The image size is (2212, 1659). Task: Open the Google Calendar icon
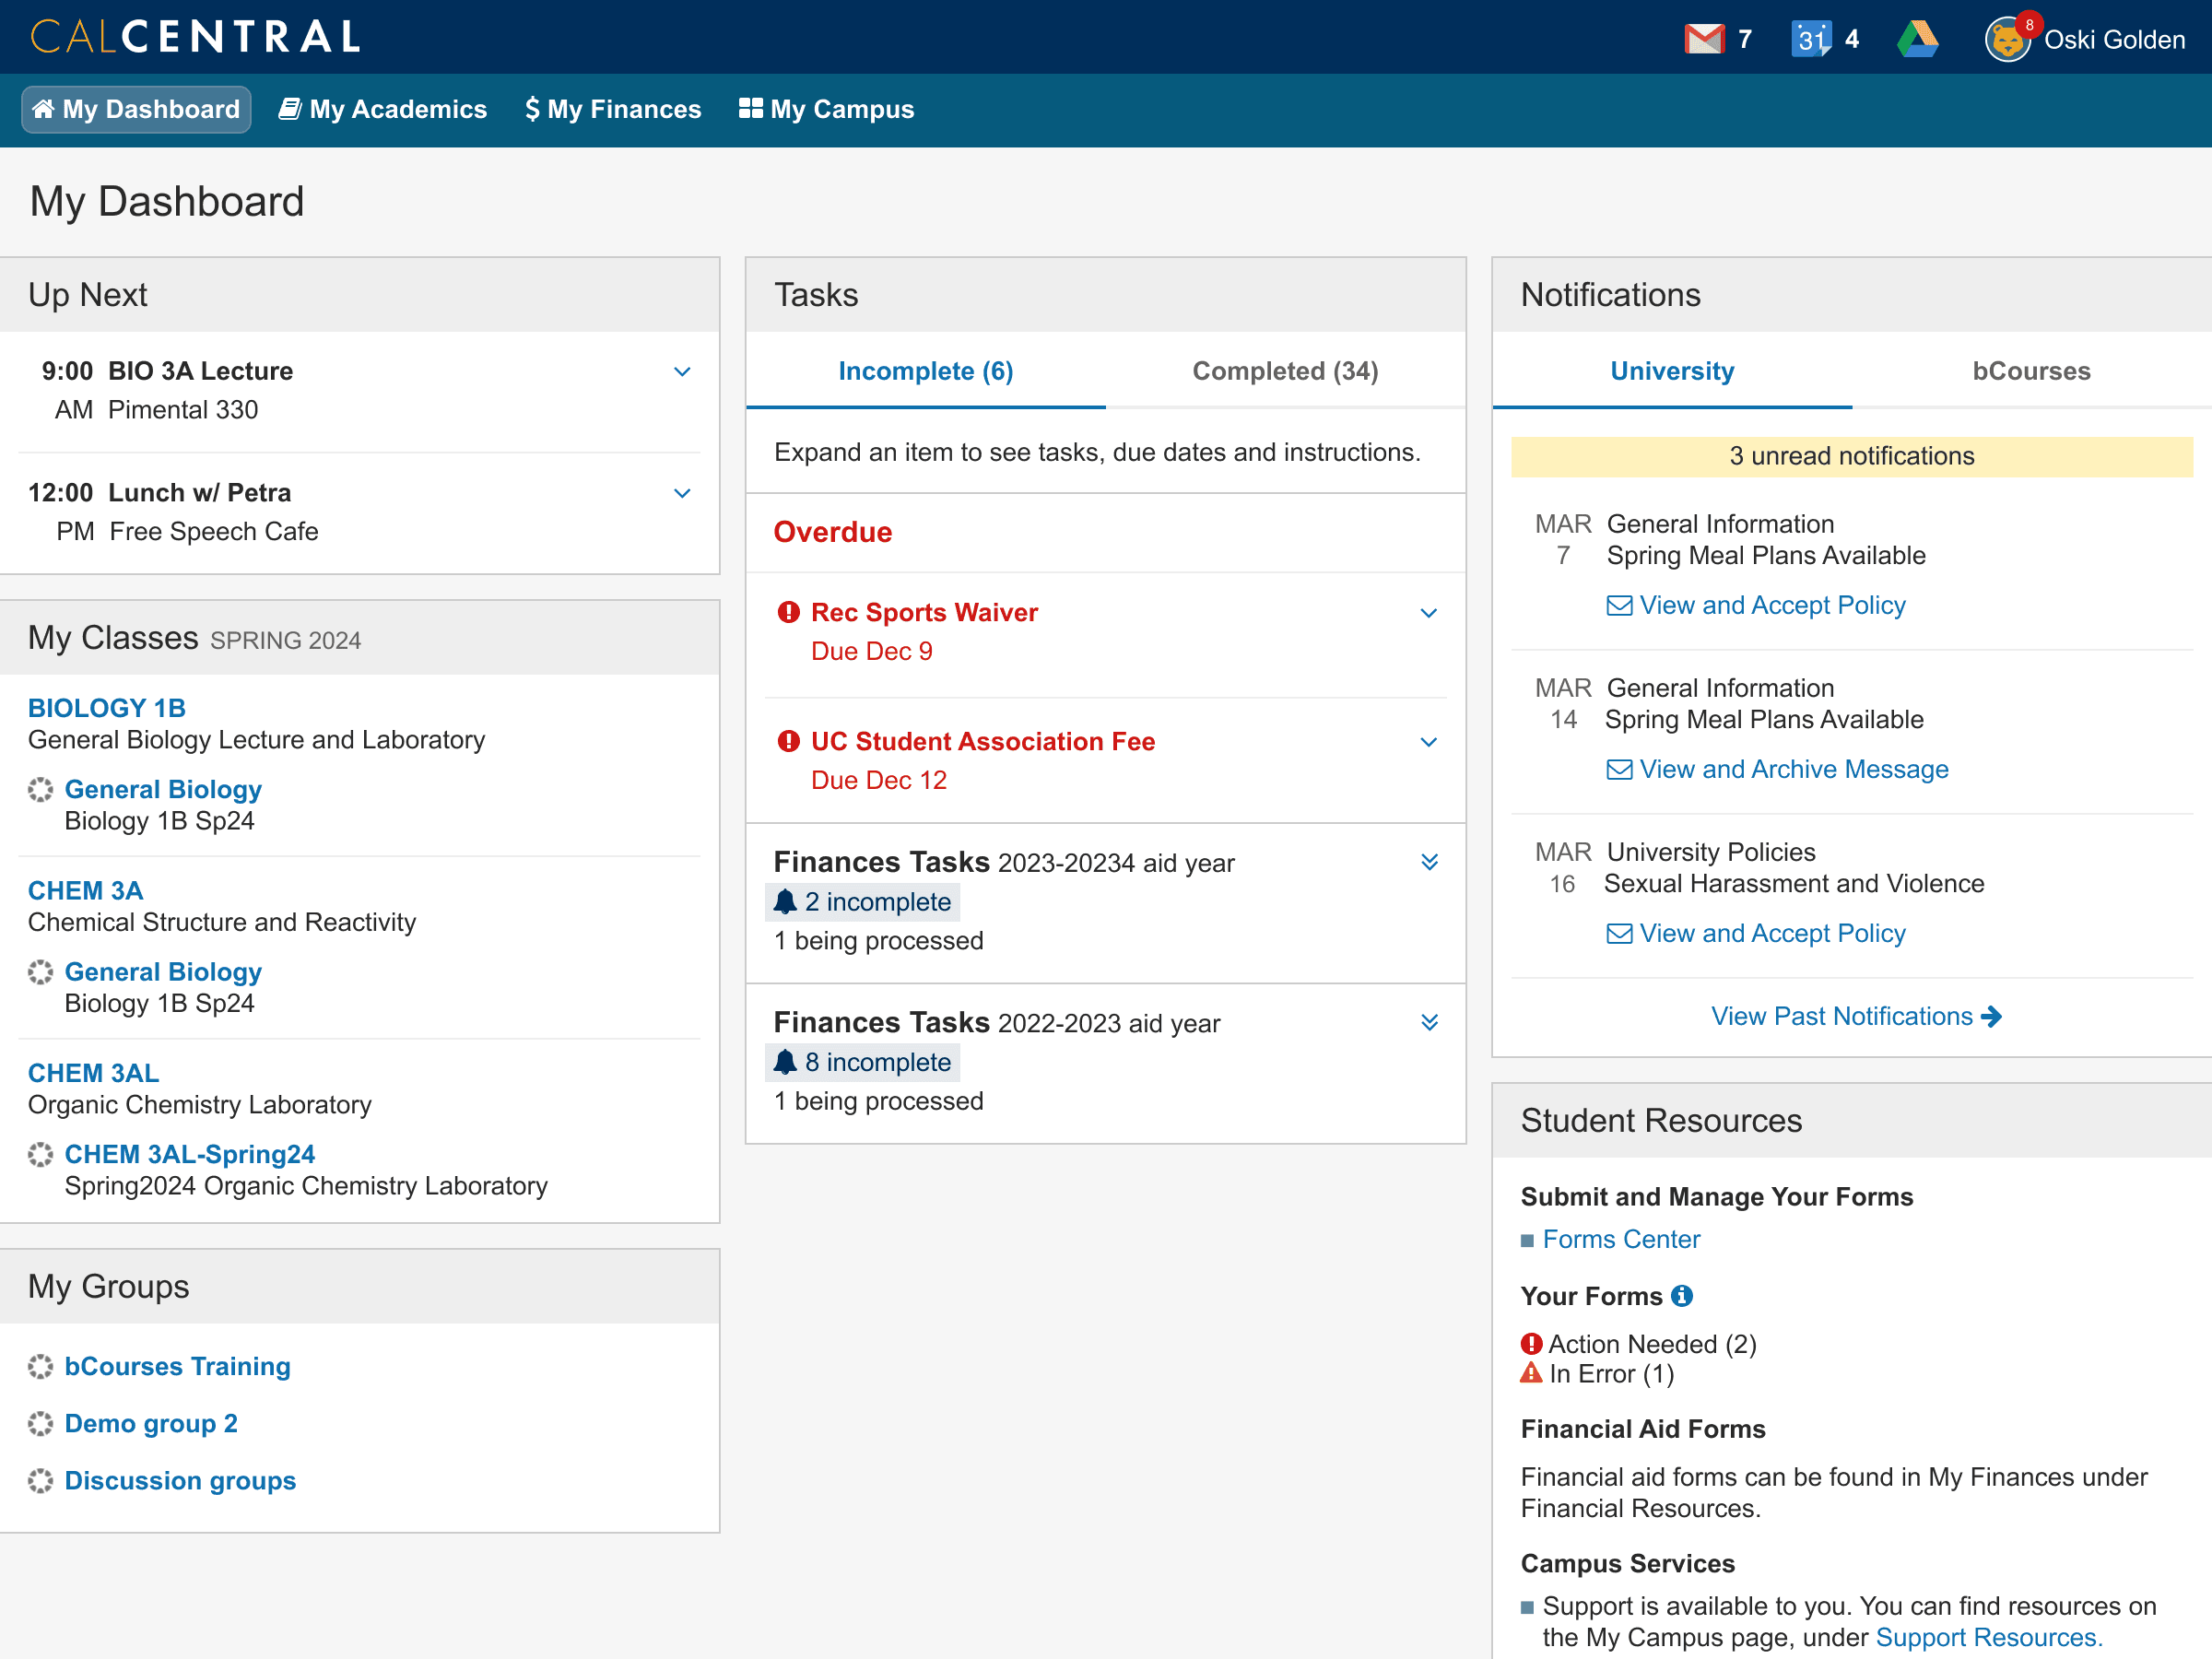tap(1811, 39)
